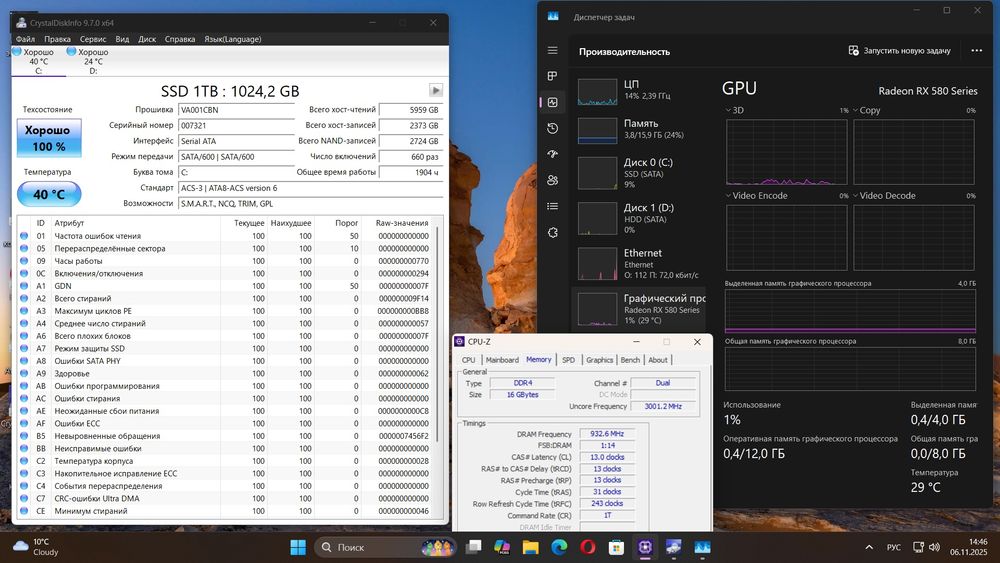Select attribute row A9 Здоровье
Image resolution: width=1000 pixels, height=563 pixels.
(x=224, y=374)
